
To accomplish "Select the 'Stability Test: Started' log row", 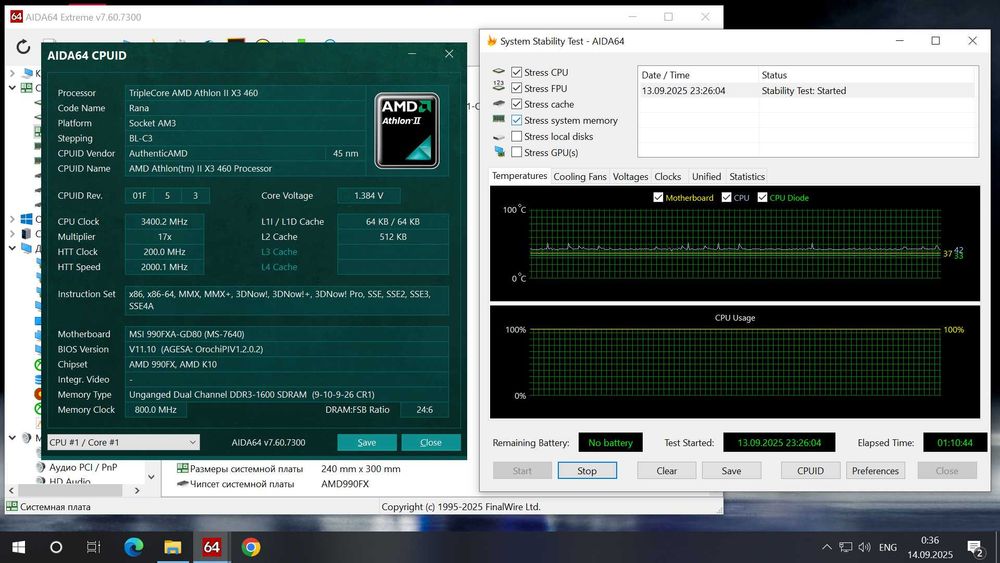I will pos(807,91).
